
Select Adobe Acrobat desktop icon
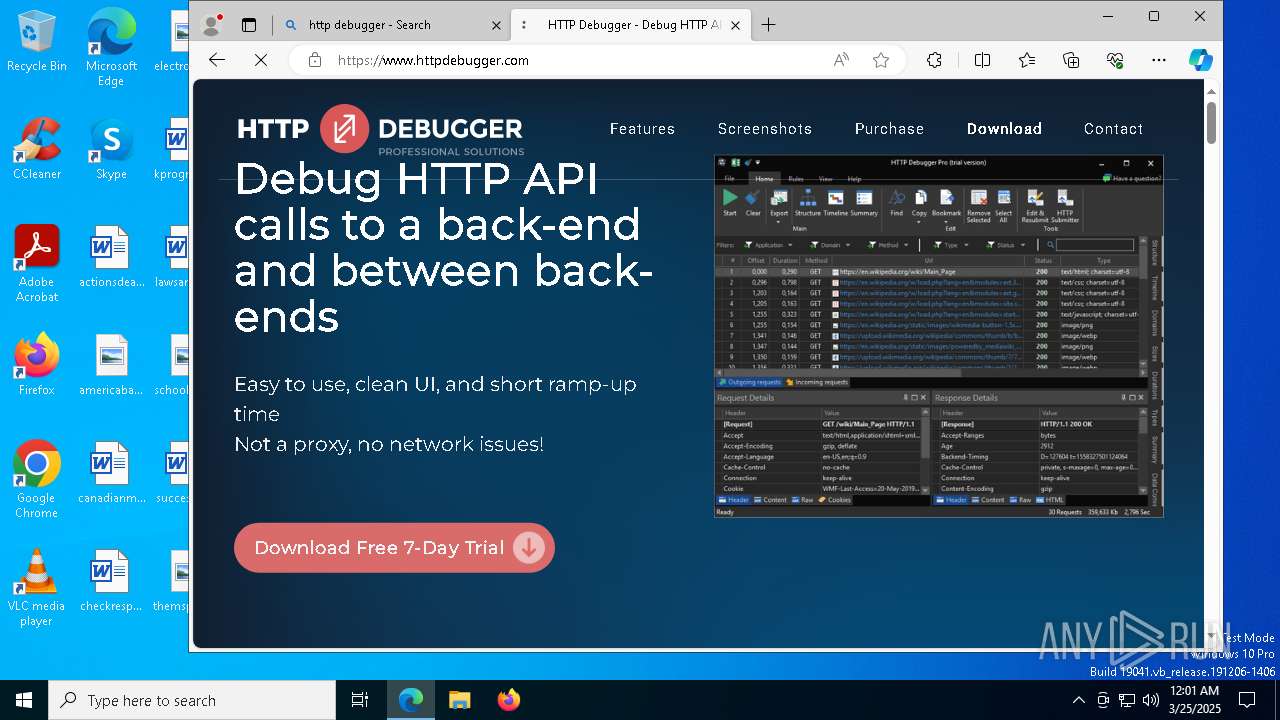pos(37,263)
